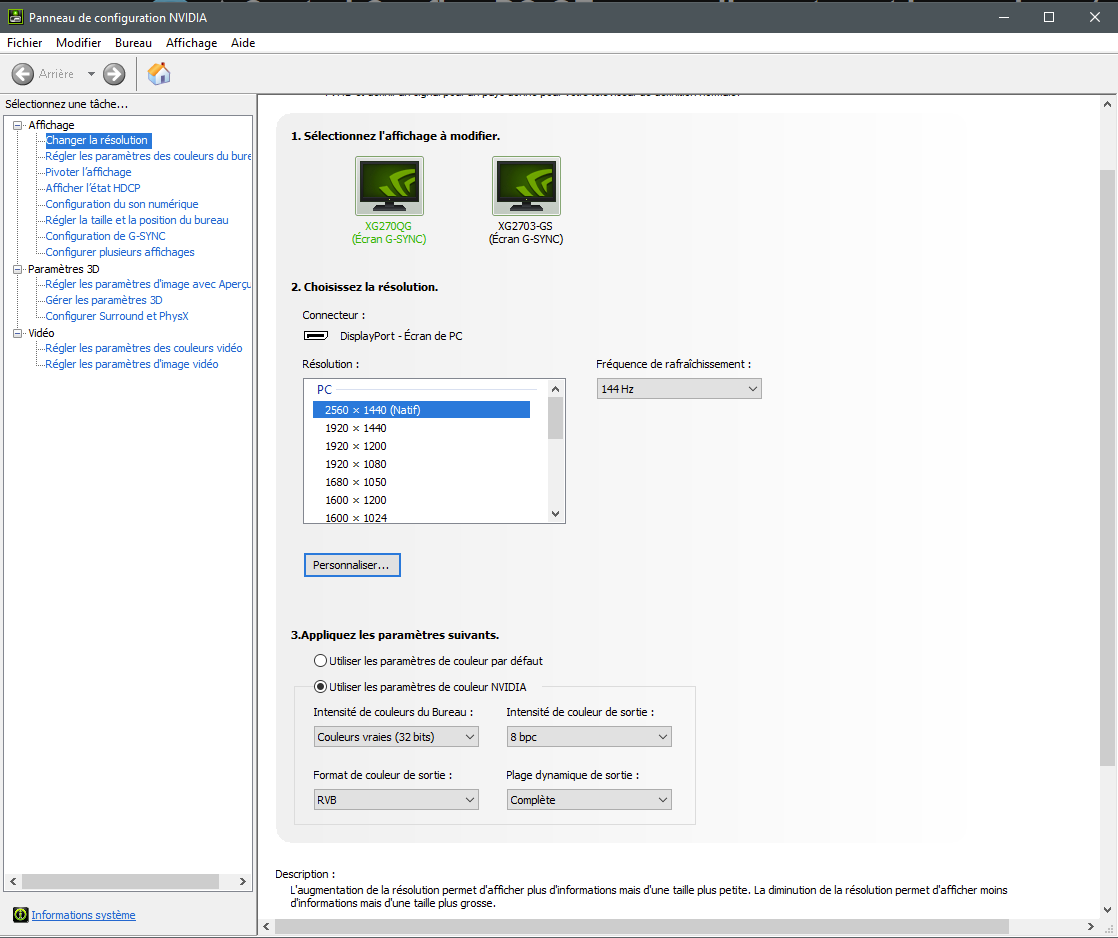Collapse the Vidéo tree node

click(18, 333)
